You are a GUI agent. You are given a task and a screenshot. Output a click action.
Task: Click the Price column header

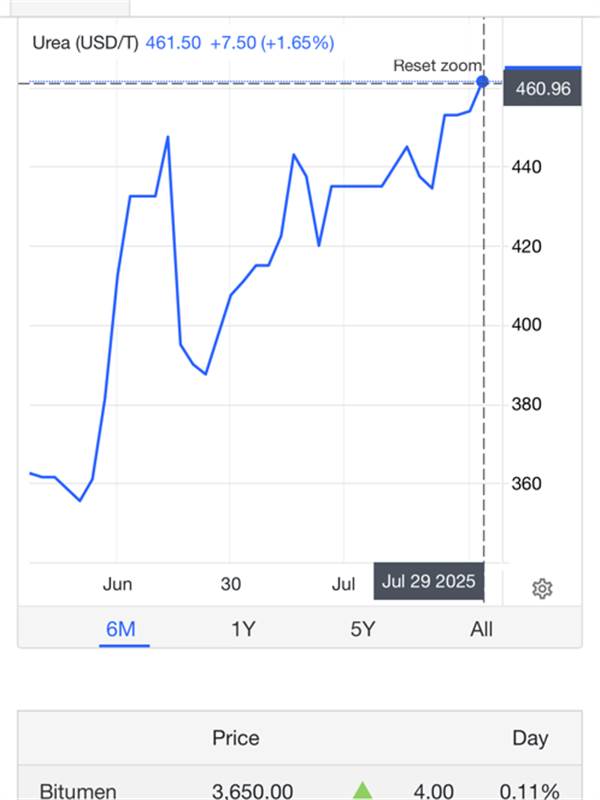coord(236,738)
